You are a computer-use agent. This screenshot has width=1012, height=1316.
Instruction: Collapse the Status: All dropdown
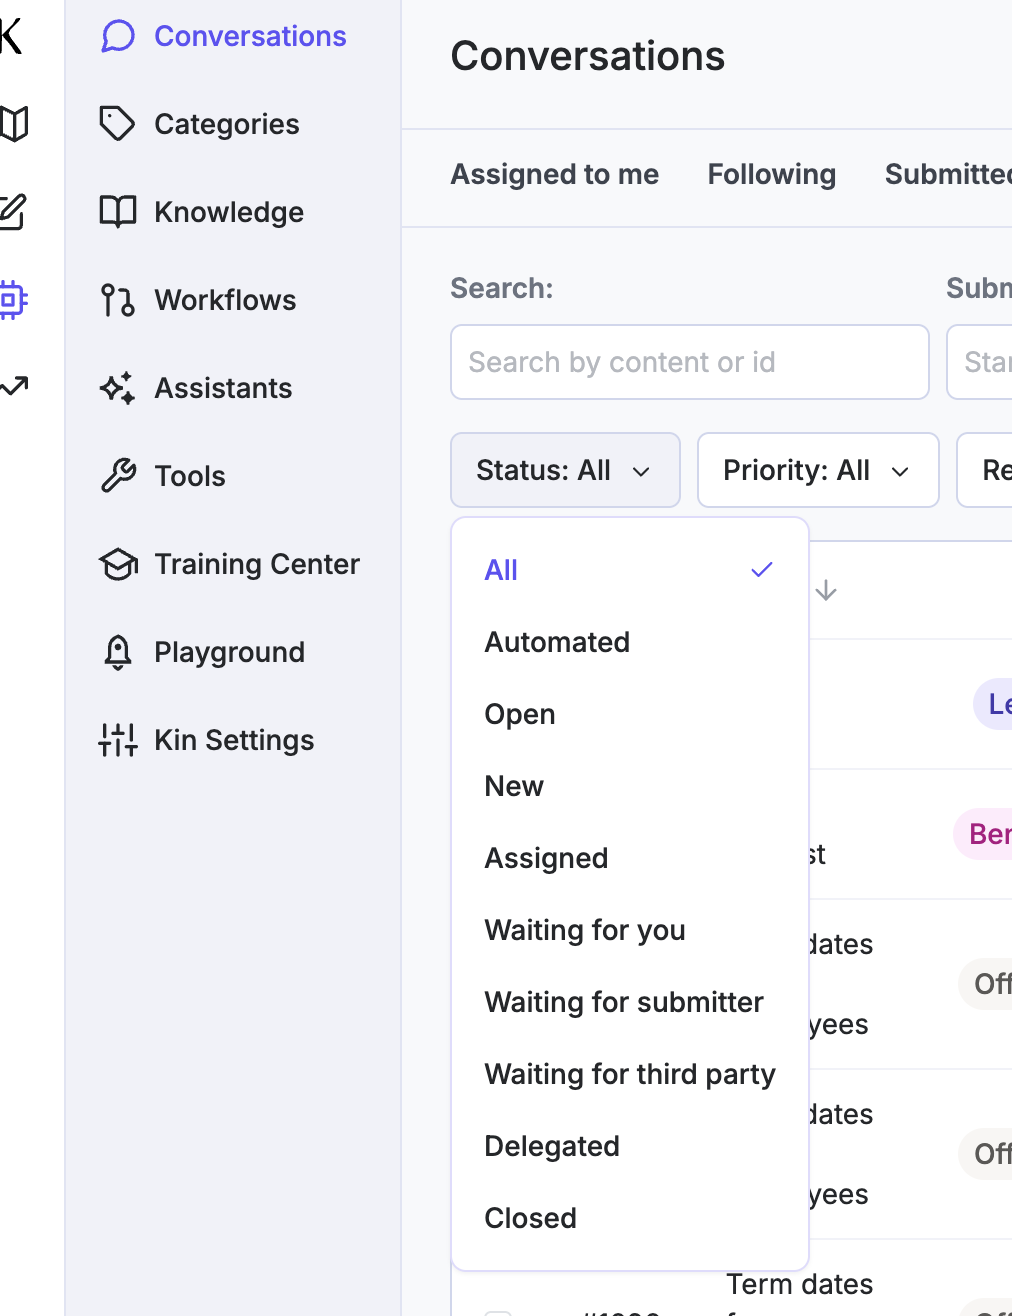point(565,470)
